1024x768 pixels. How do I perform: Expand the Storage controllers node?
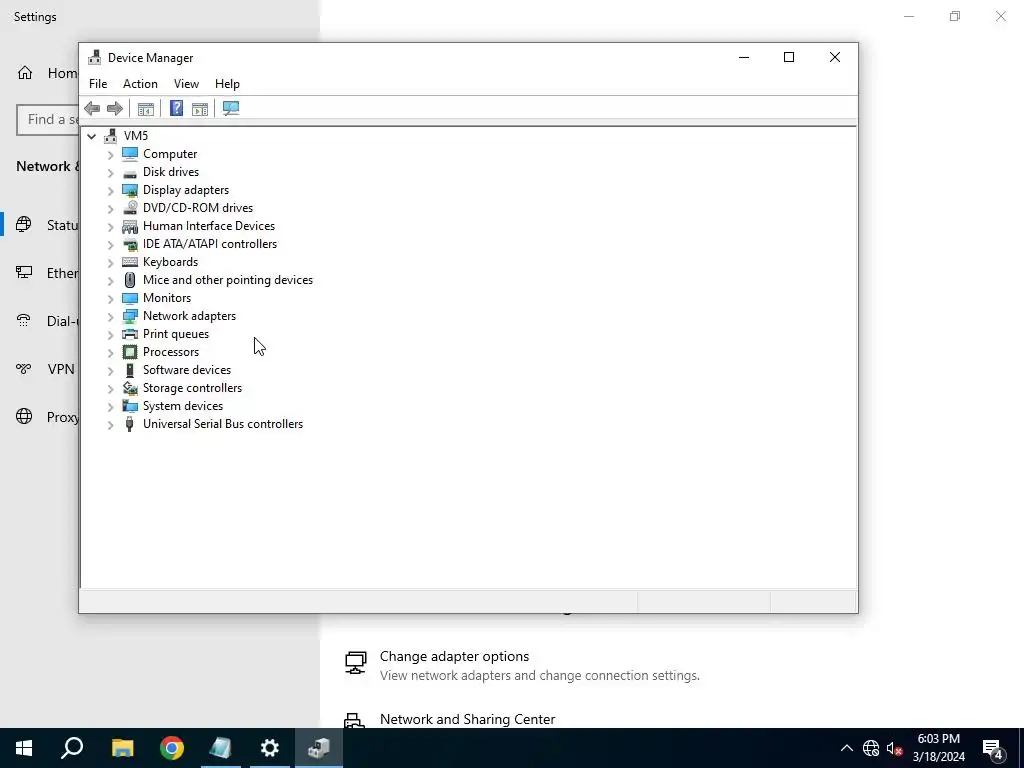pyautogui.click(x=110, y=389)
